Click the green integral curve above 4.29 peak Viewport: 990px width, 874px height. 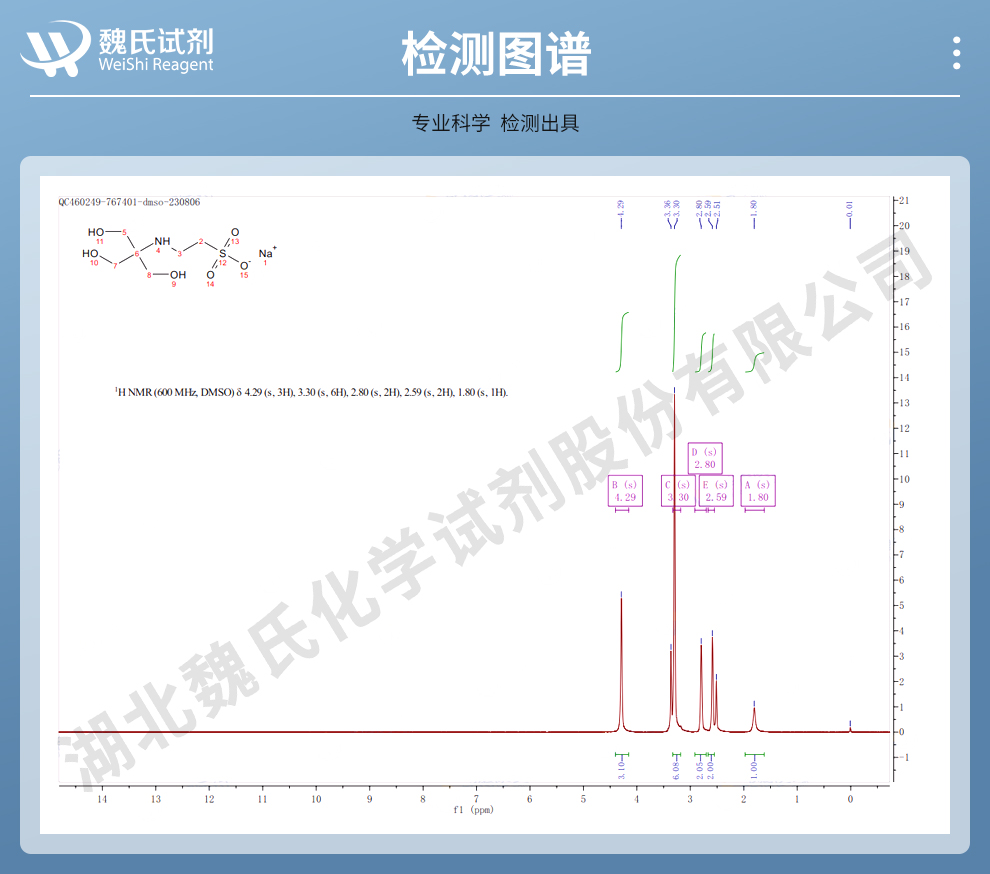coord(624,340)
